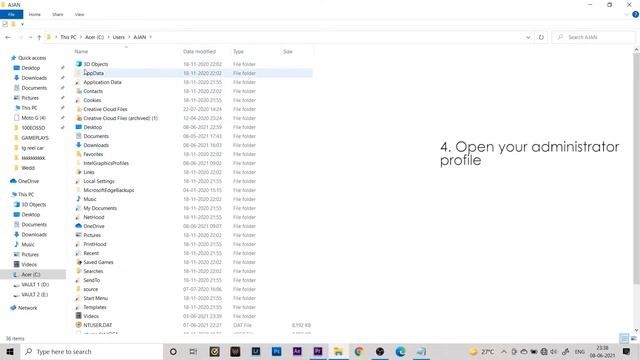The image size is (640, 360).
Task: Switch to Details view layout icon
Action: [624, 338]
